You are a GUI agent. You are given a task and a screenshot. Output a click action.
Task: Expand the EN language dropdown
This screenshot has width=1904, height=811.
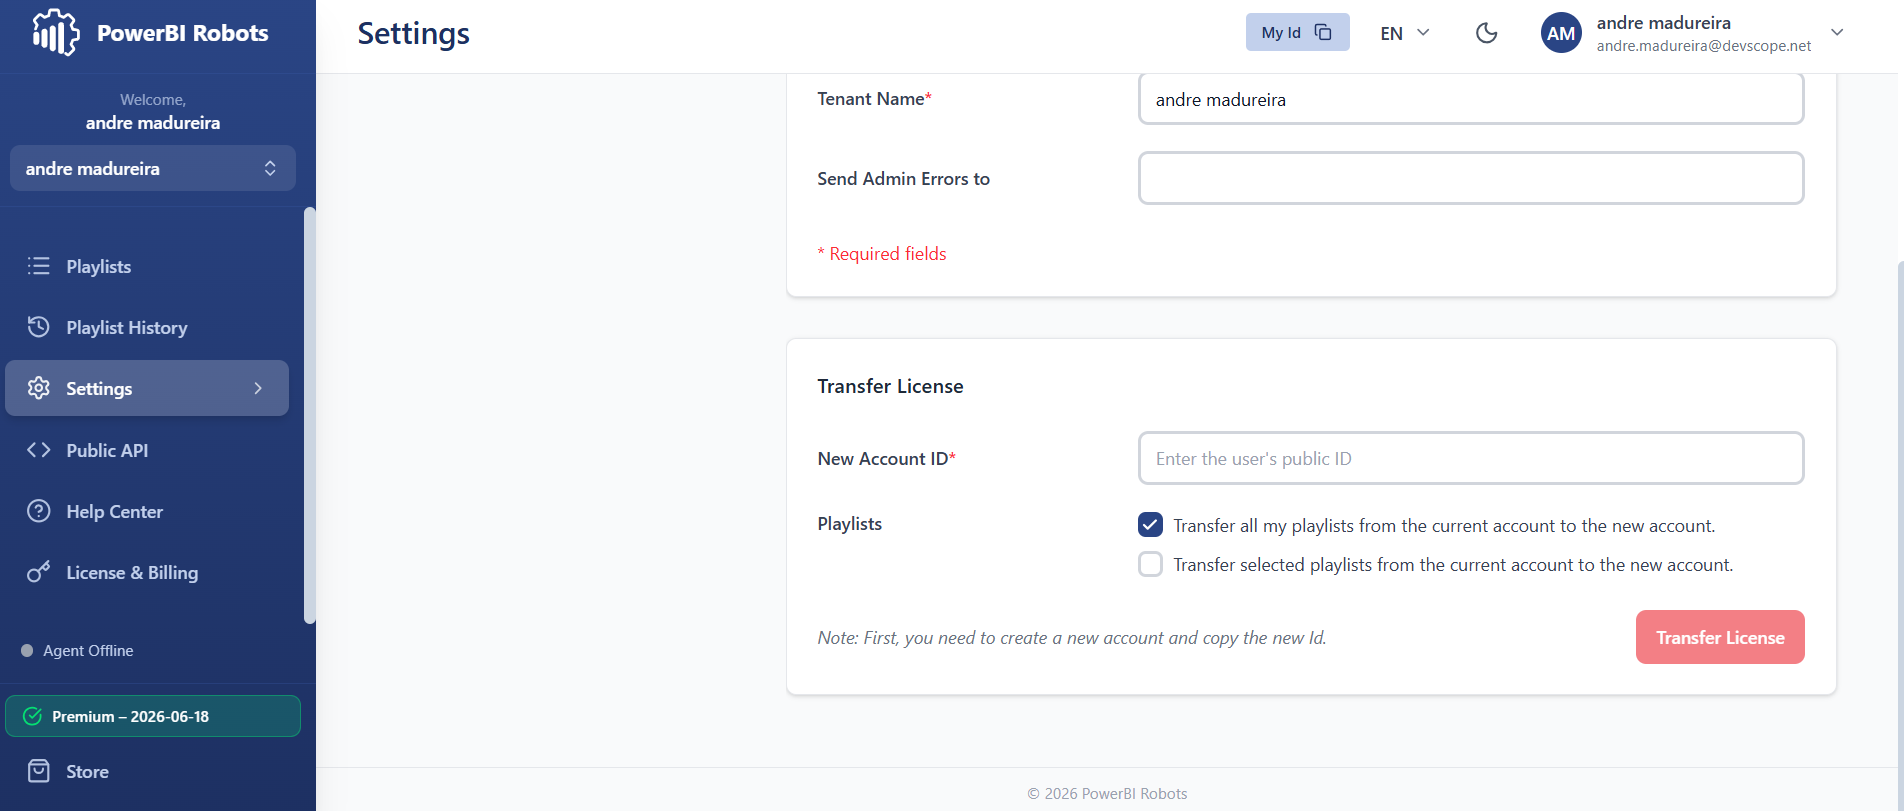coord(1405,33)
